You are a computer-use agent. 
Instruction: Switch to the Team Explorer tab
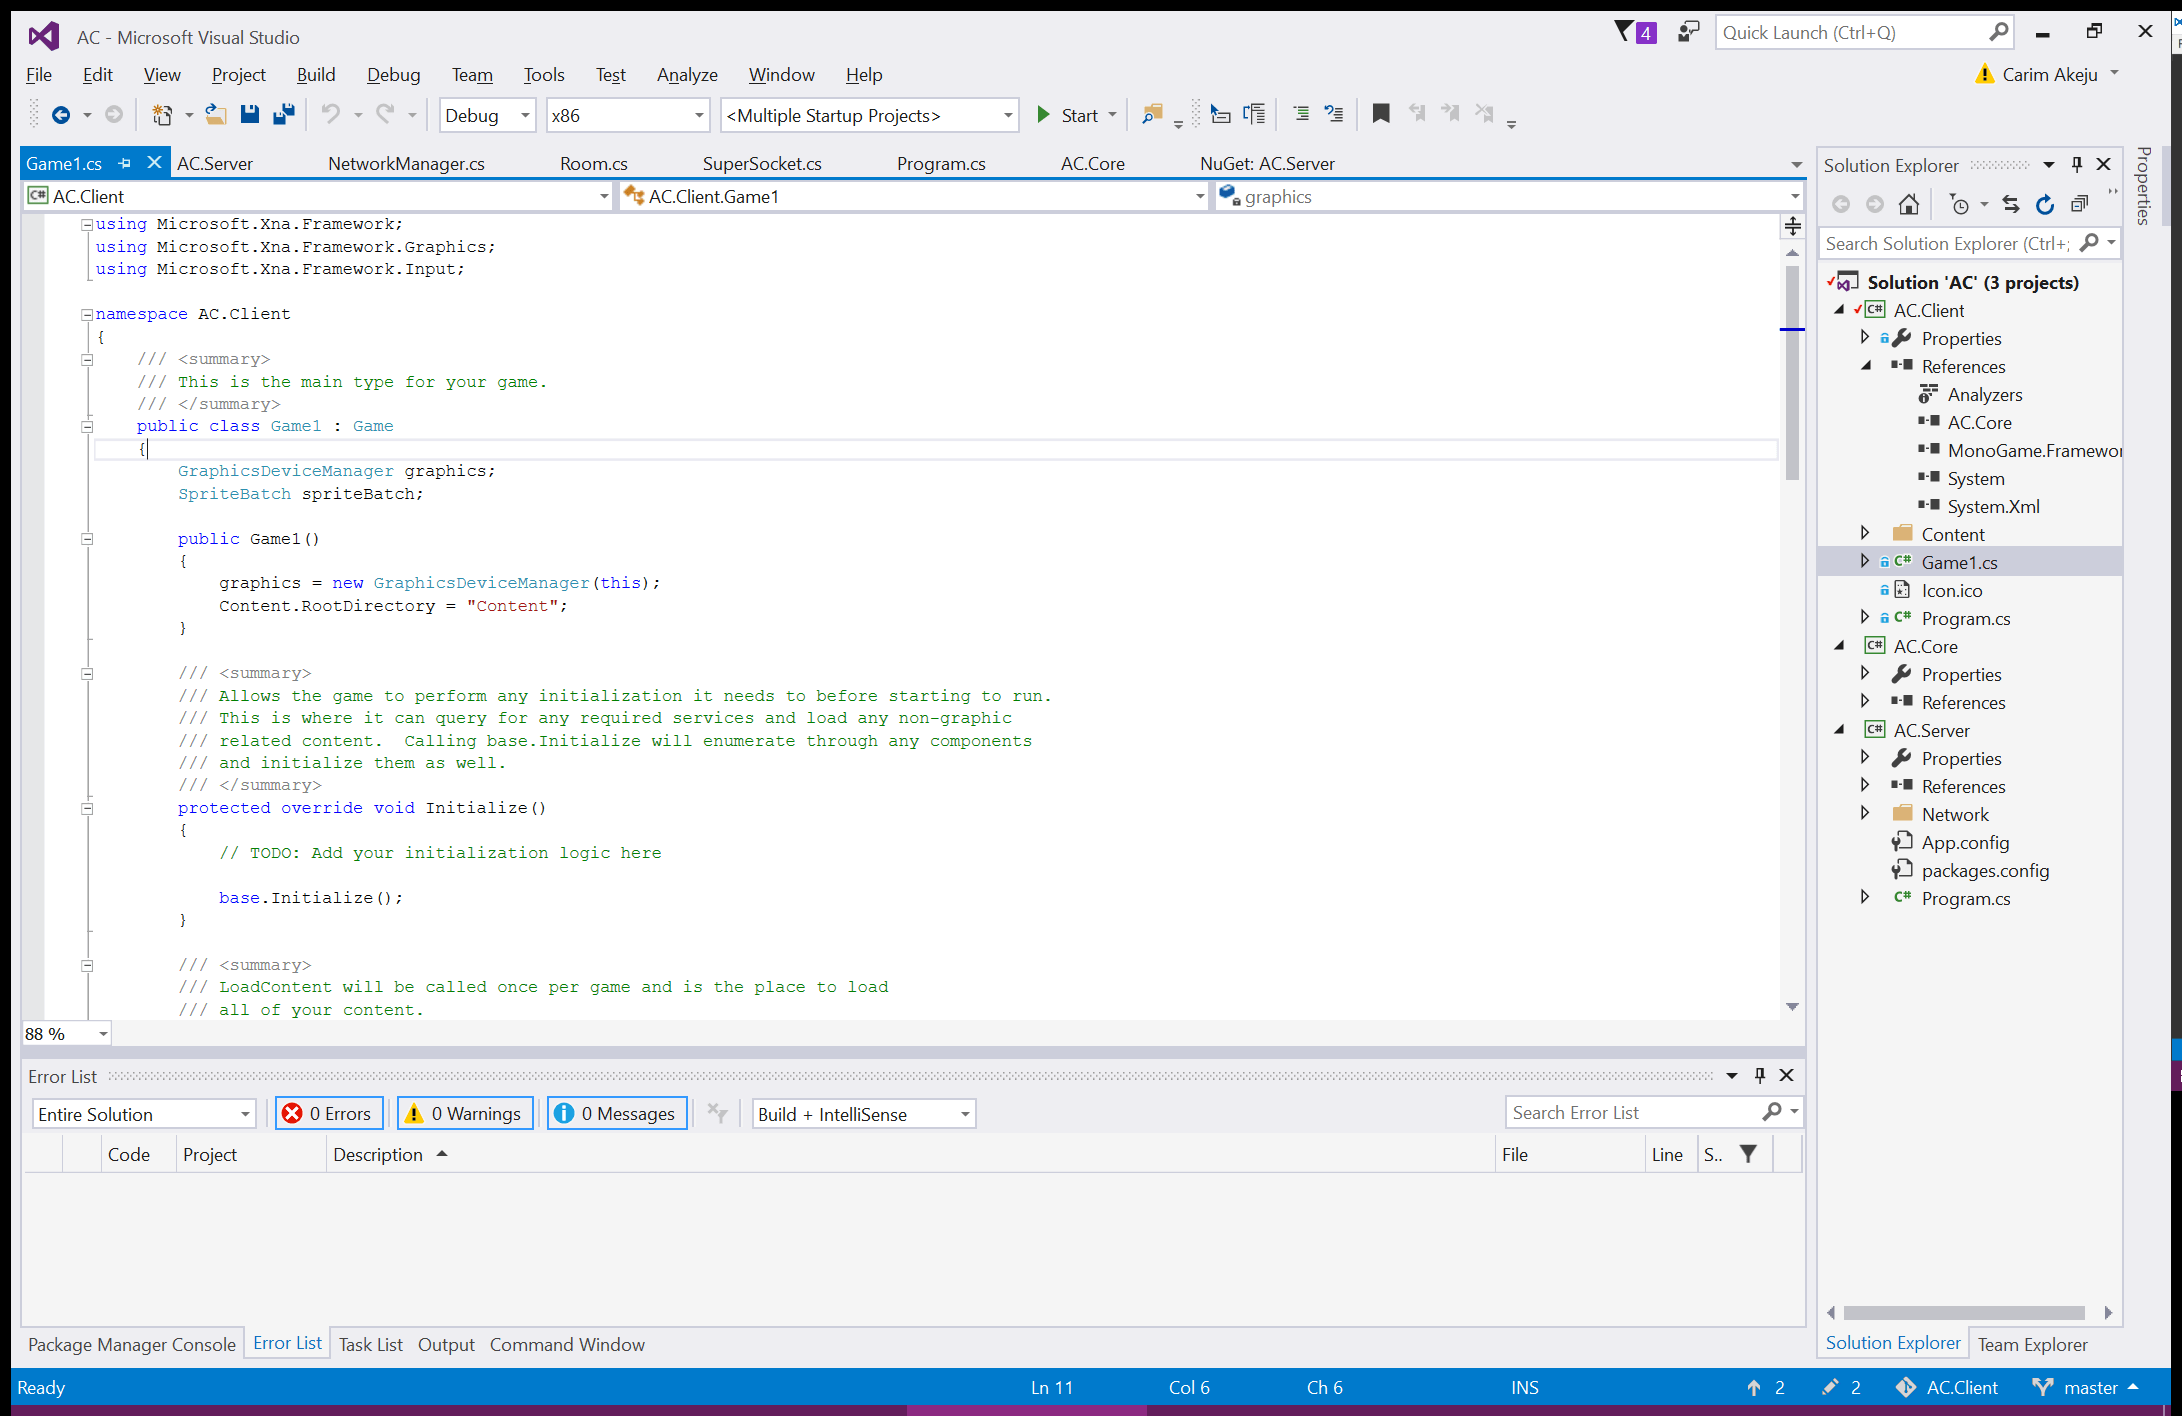click(2032, 1345)
